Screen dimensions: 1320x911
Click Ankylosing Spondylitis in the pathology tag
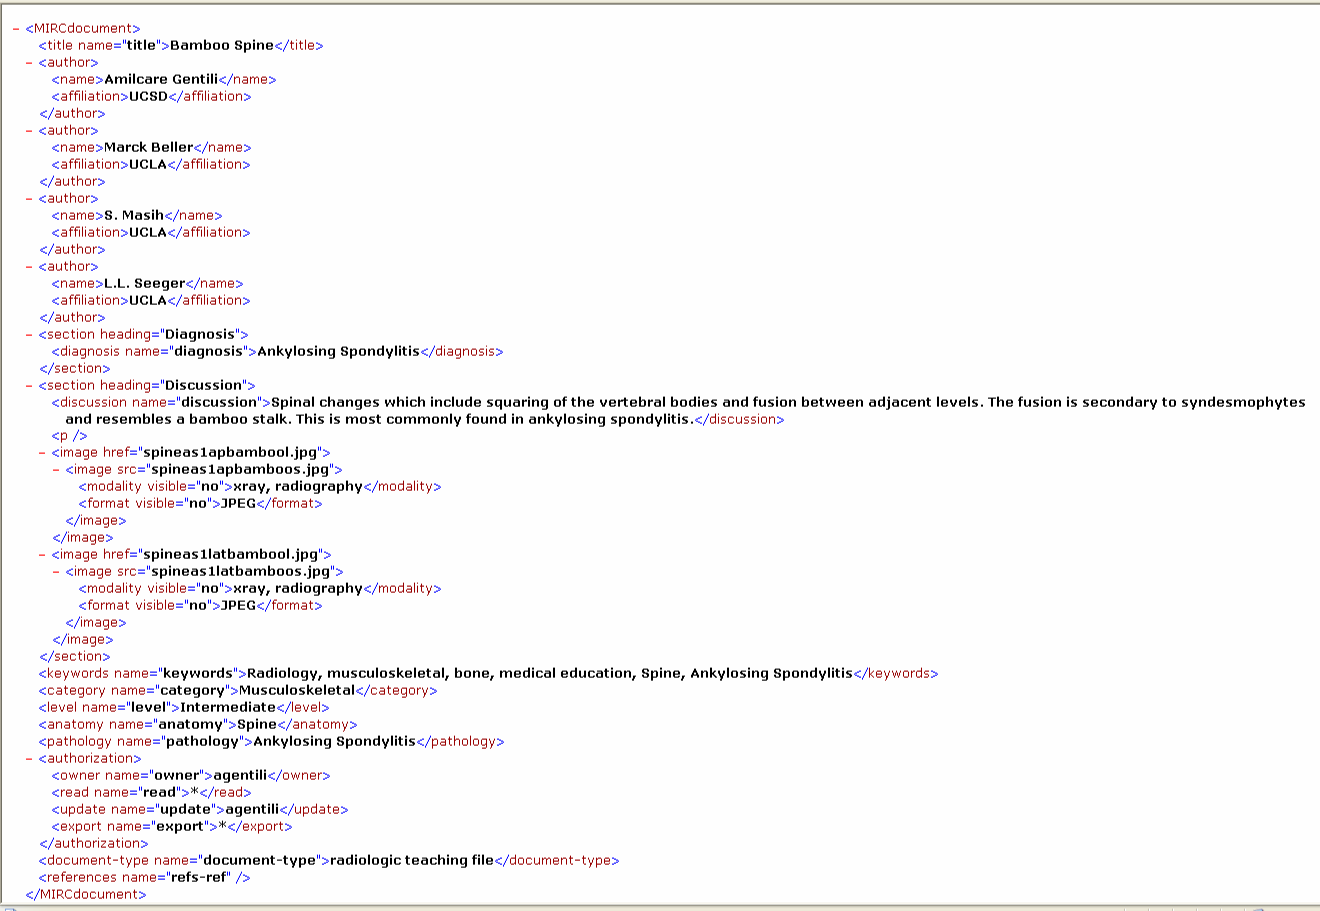click(334, 742)
